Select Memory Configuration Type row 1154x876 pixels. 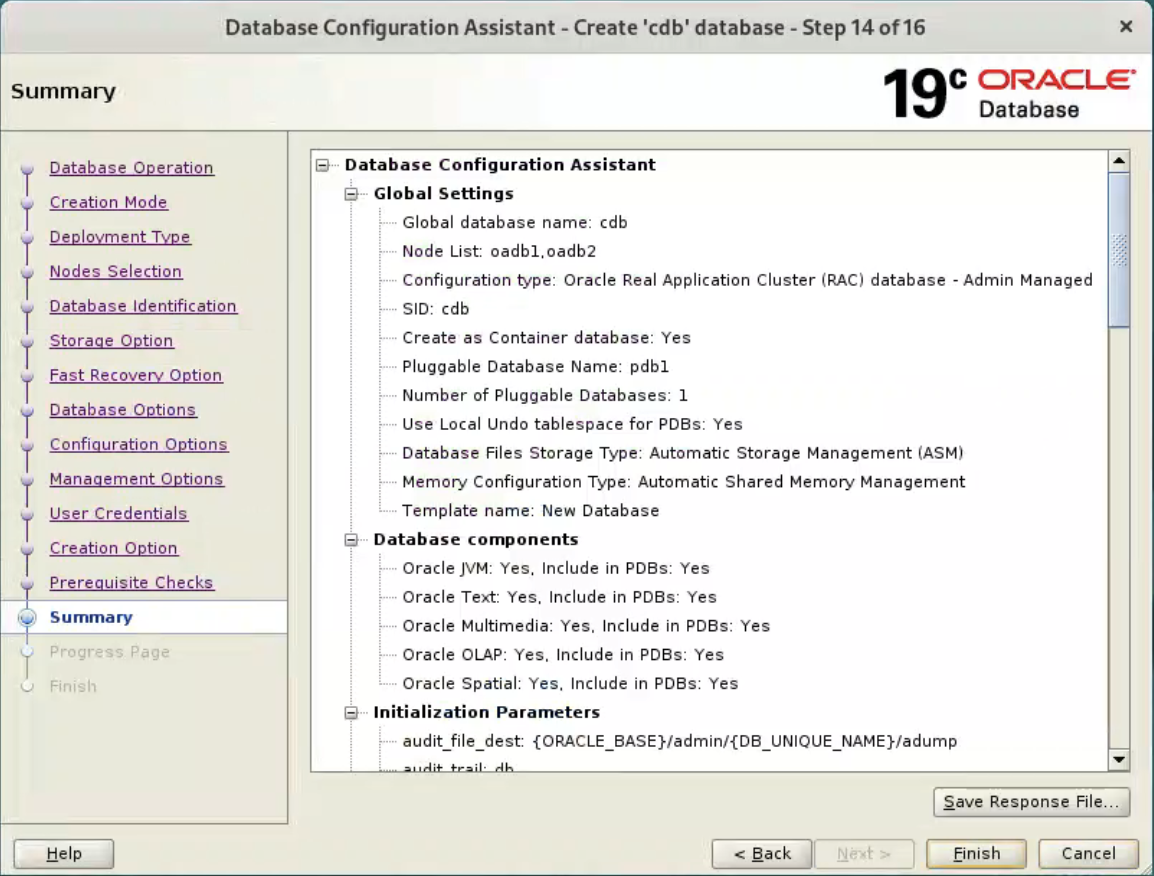(684, 481)
